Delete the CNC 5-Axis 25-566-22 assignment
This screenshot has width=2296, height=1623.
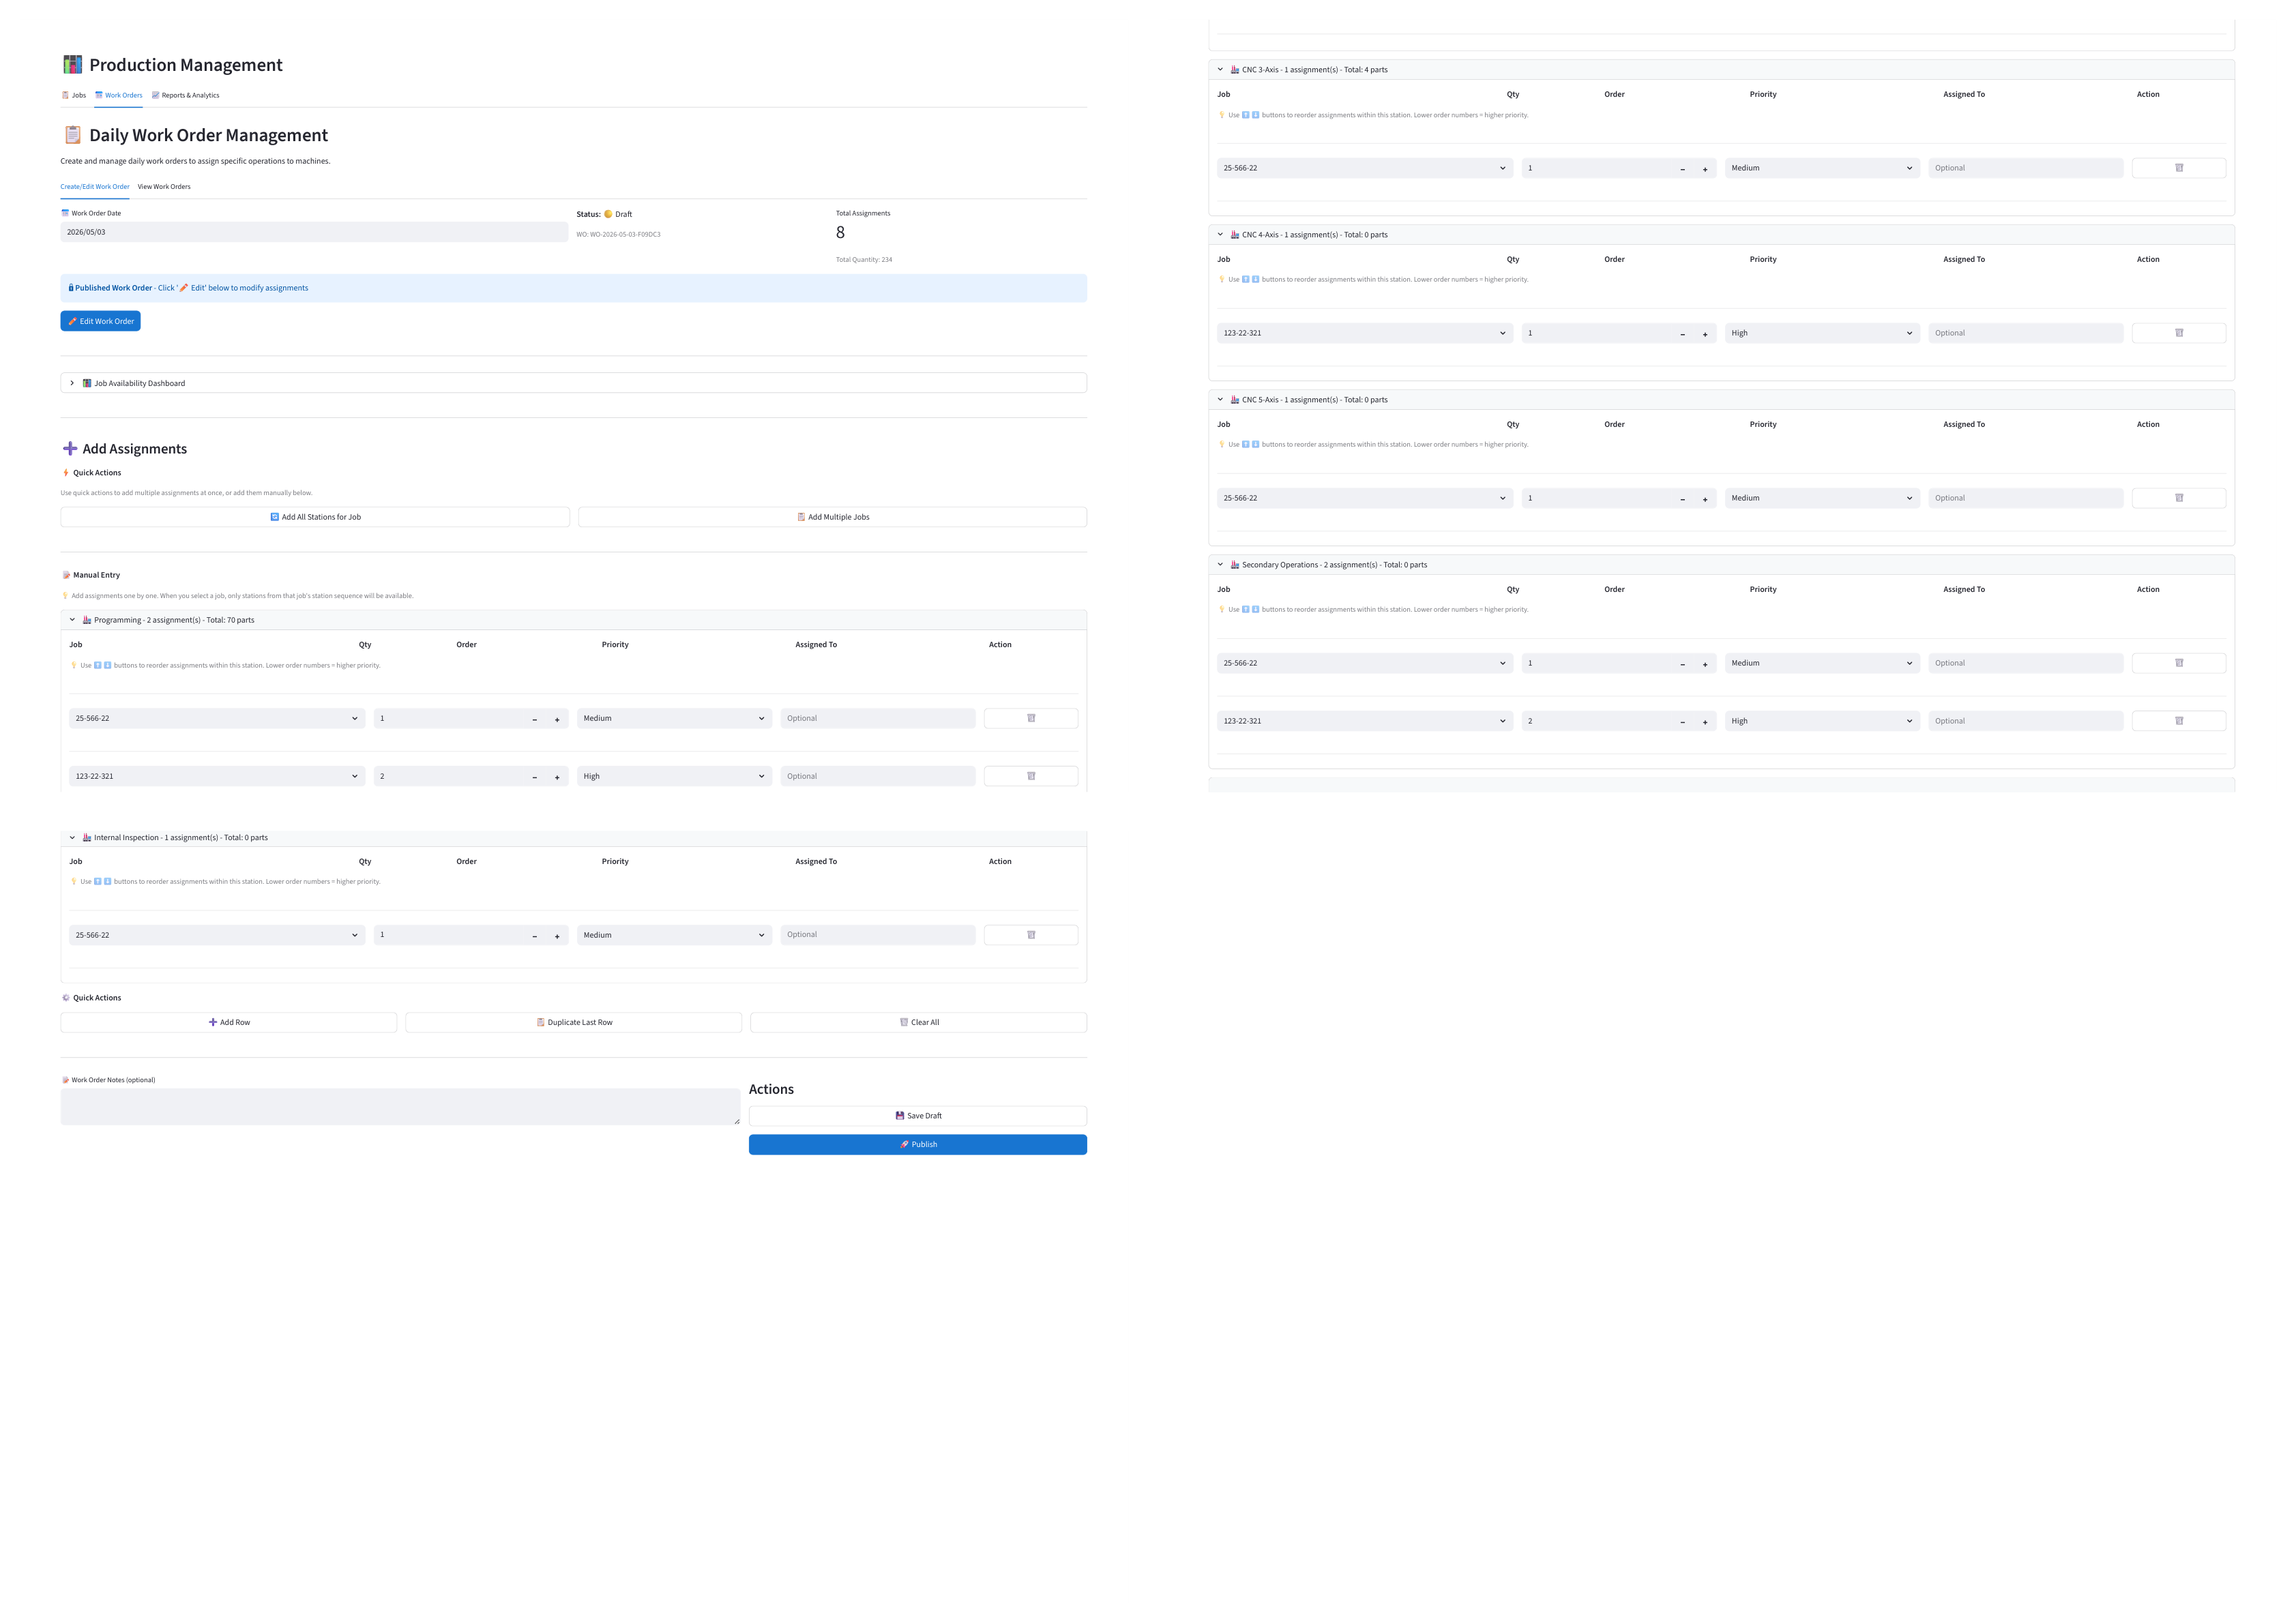click(x=2178, y=498)
